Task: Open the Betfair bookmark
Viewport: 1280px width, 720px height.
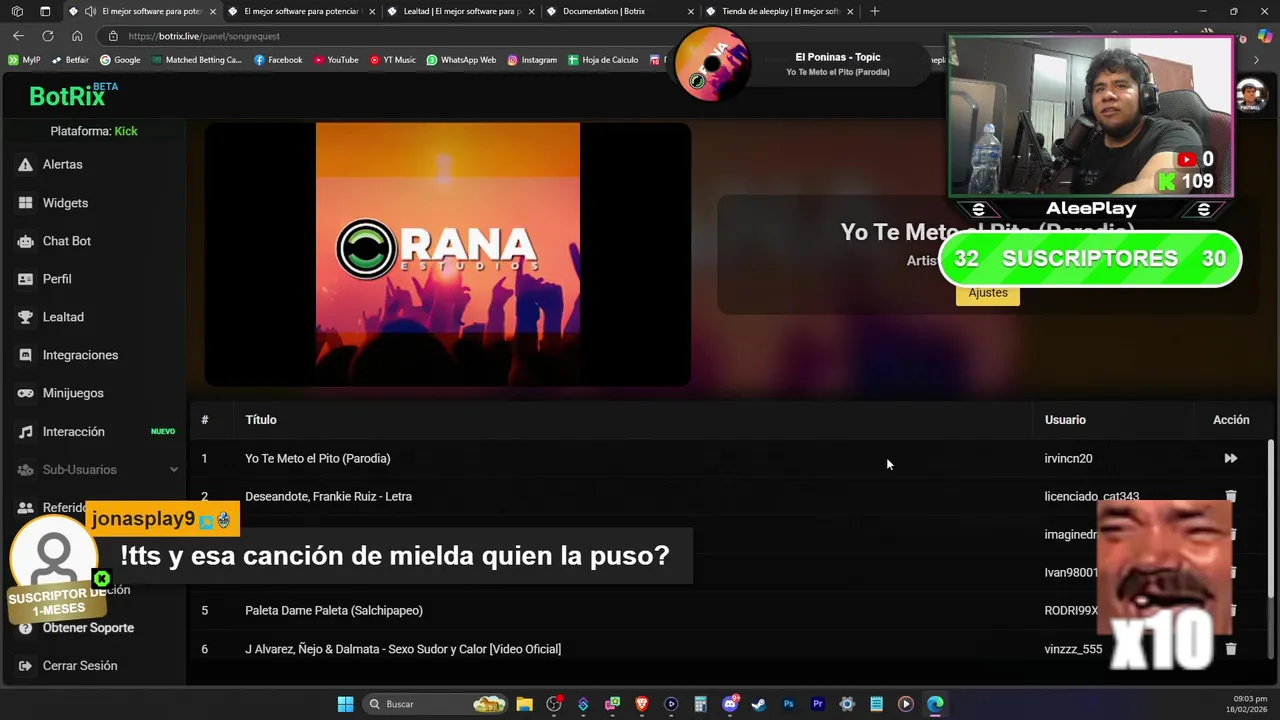Action: point(70,60)
